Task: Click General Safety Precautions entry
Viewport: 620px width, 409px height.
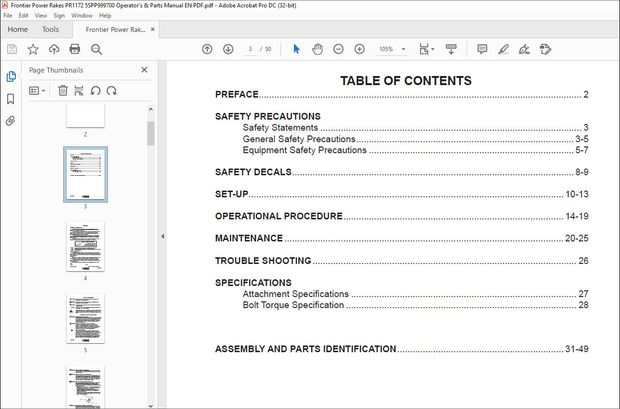Action: [415, 139]
